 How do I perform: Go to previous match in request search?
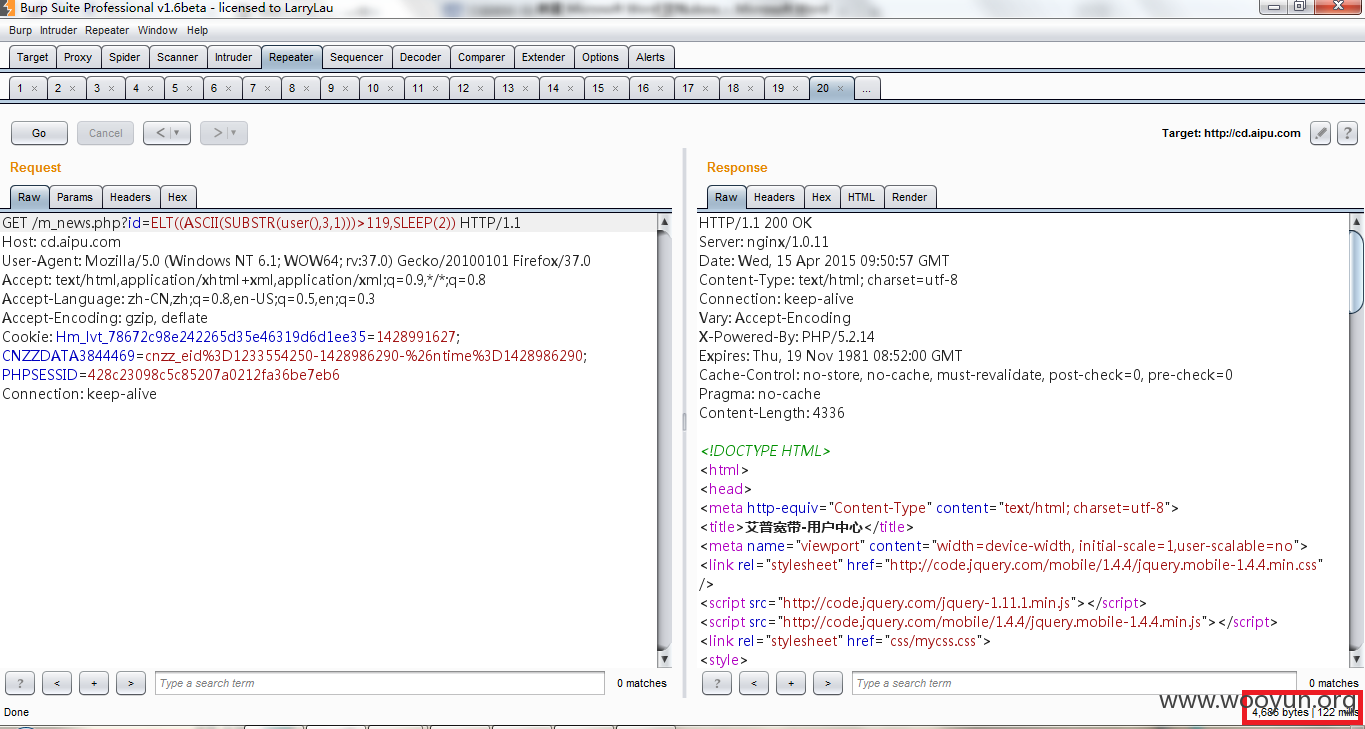coord(57,683)
